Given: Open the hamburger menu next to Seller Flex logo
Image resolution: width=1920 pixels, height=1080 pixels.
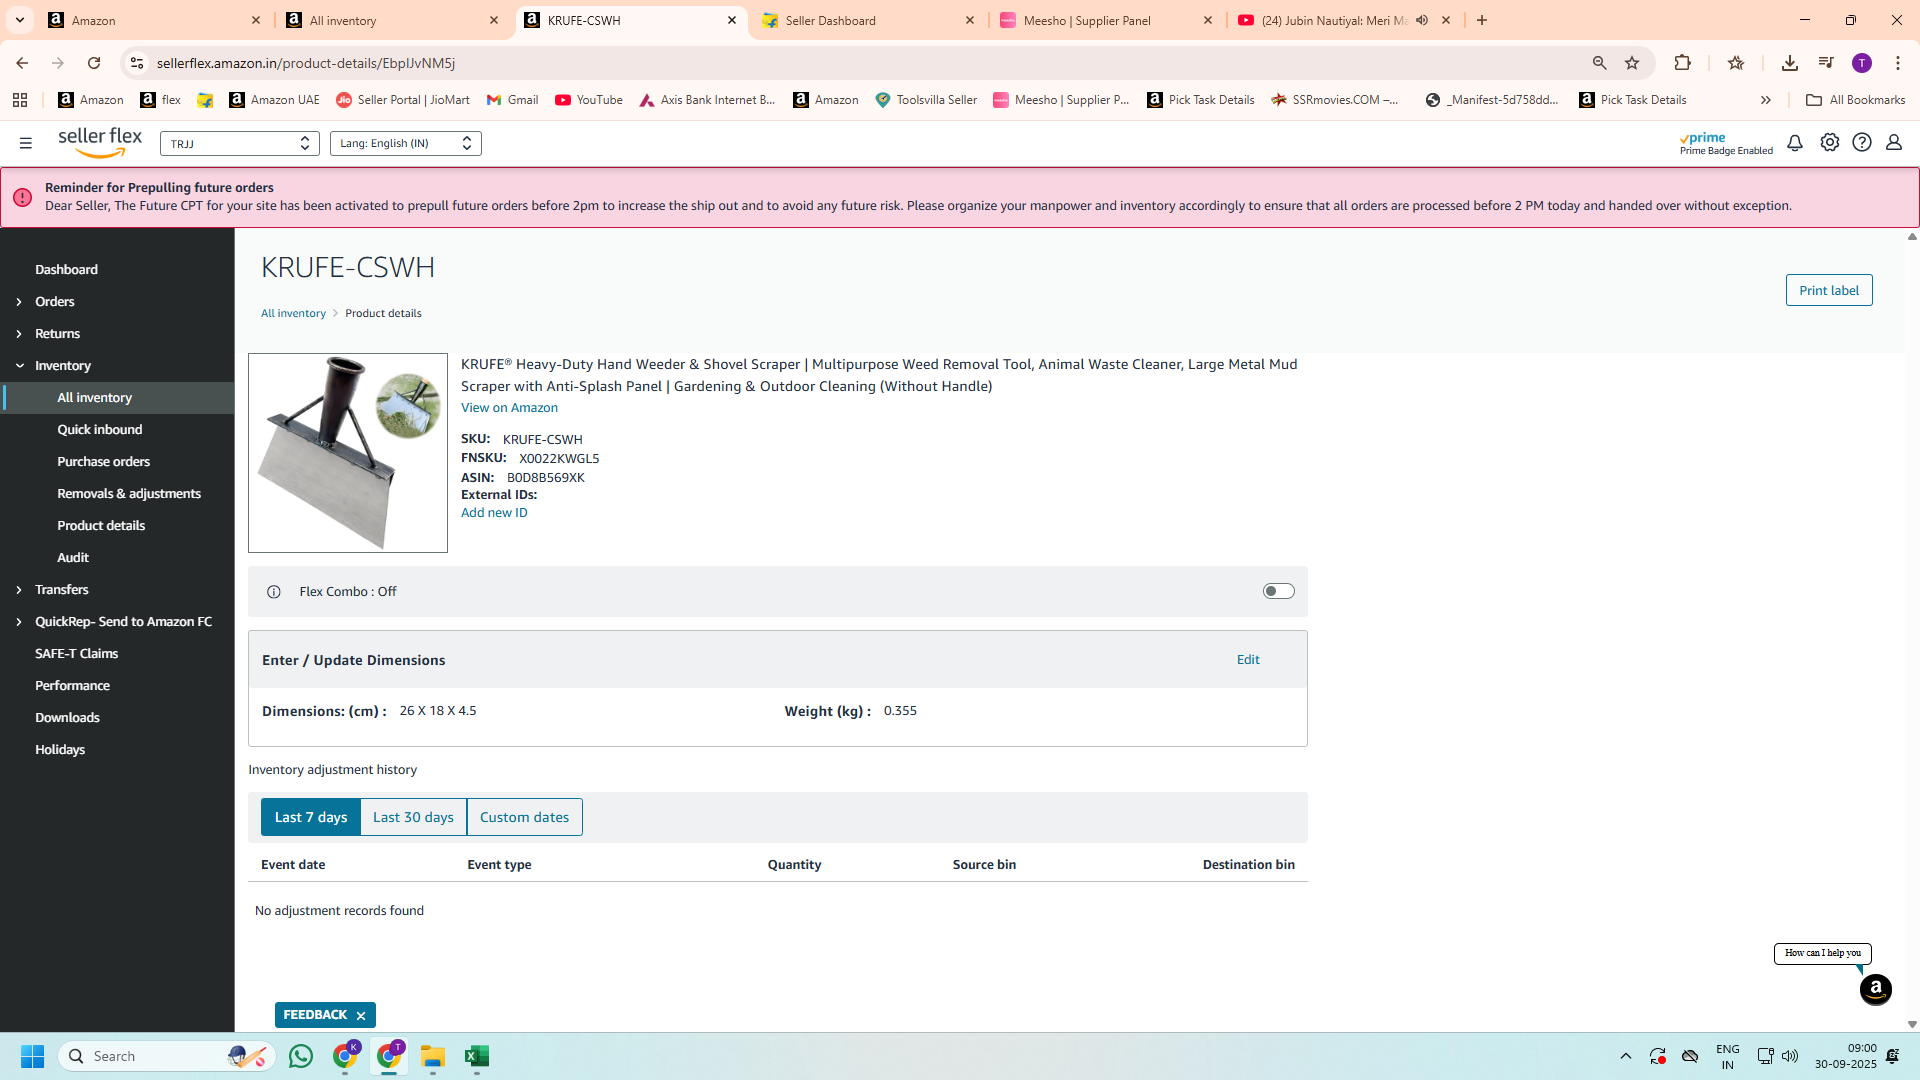Looking at the screenshot, I should coord(26,143).
